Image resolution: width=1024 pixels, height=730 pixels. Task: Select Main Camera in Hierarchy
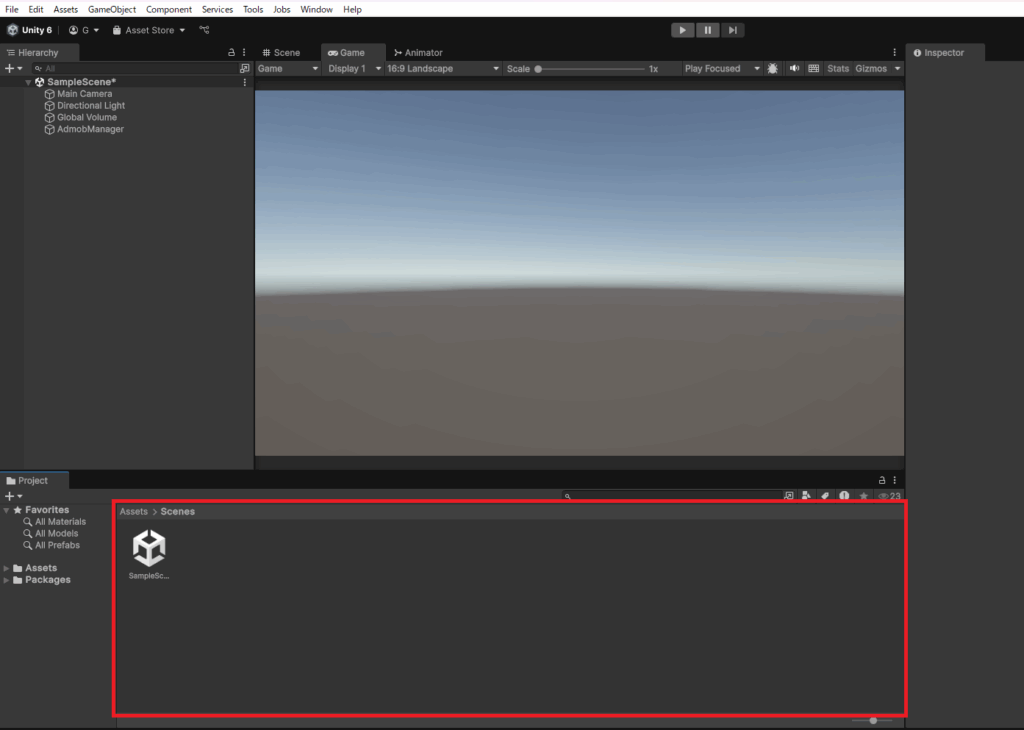tap(84, 94)
